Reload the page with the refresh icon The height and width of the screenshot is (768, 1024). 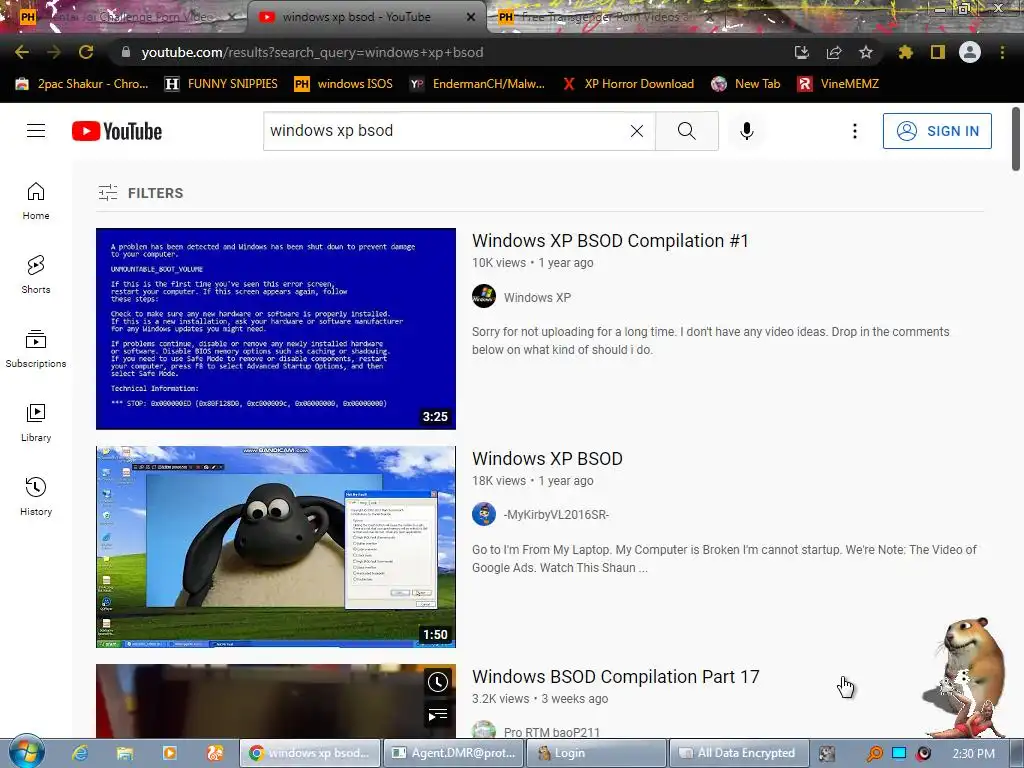86,52
